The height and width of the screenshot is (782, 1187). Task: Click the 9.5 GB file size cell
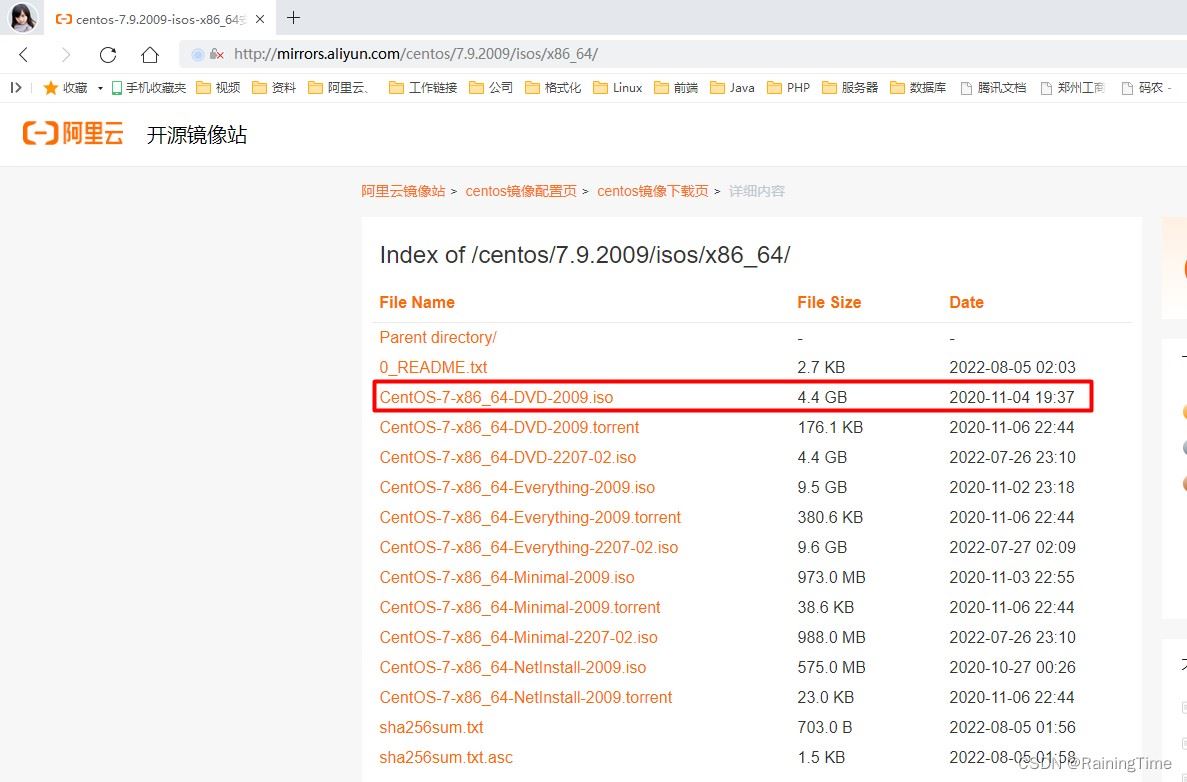822,488
